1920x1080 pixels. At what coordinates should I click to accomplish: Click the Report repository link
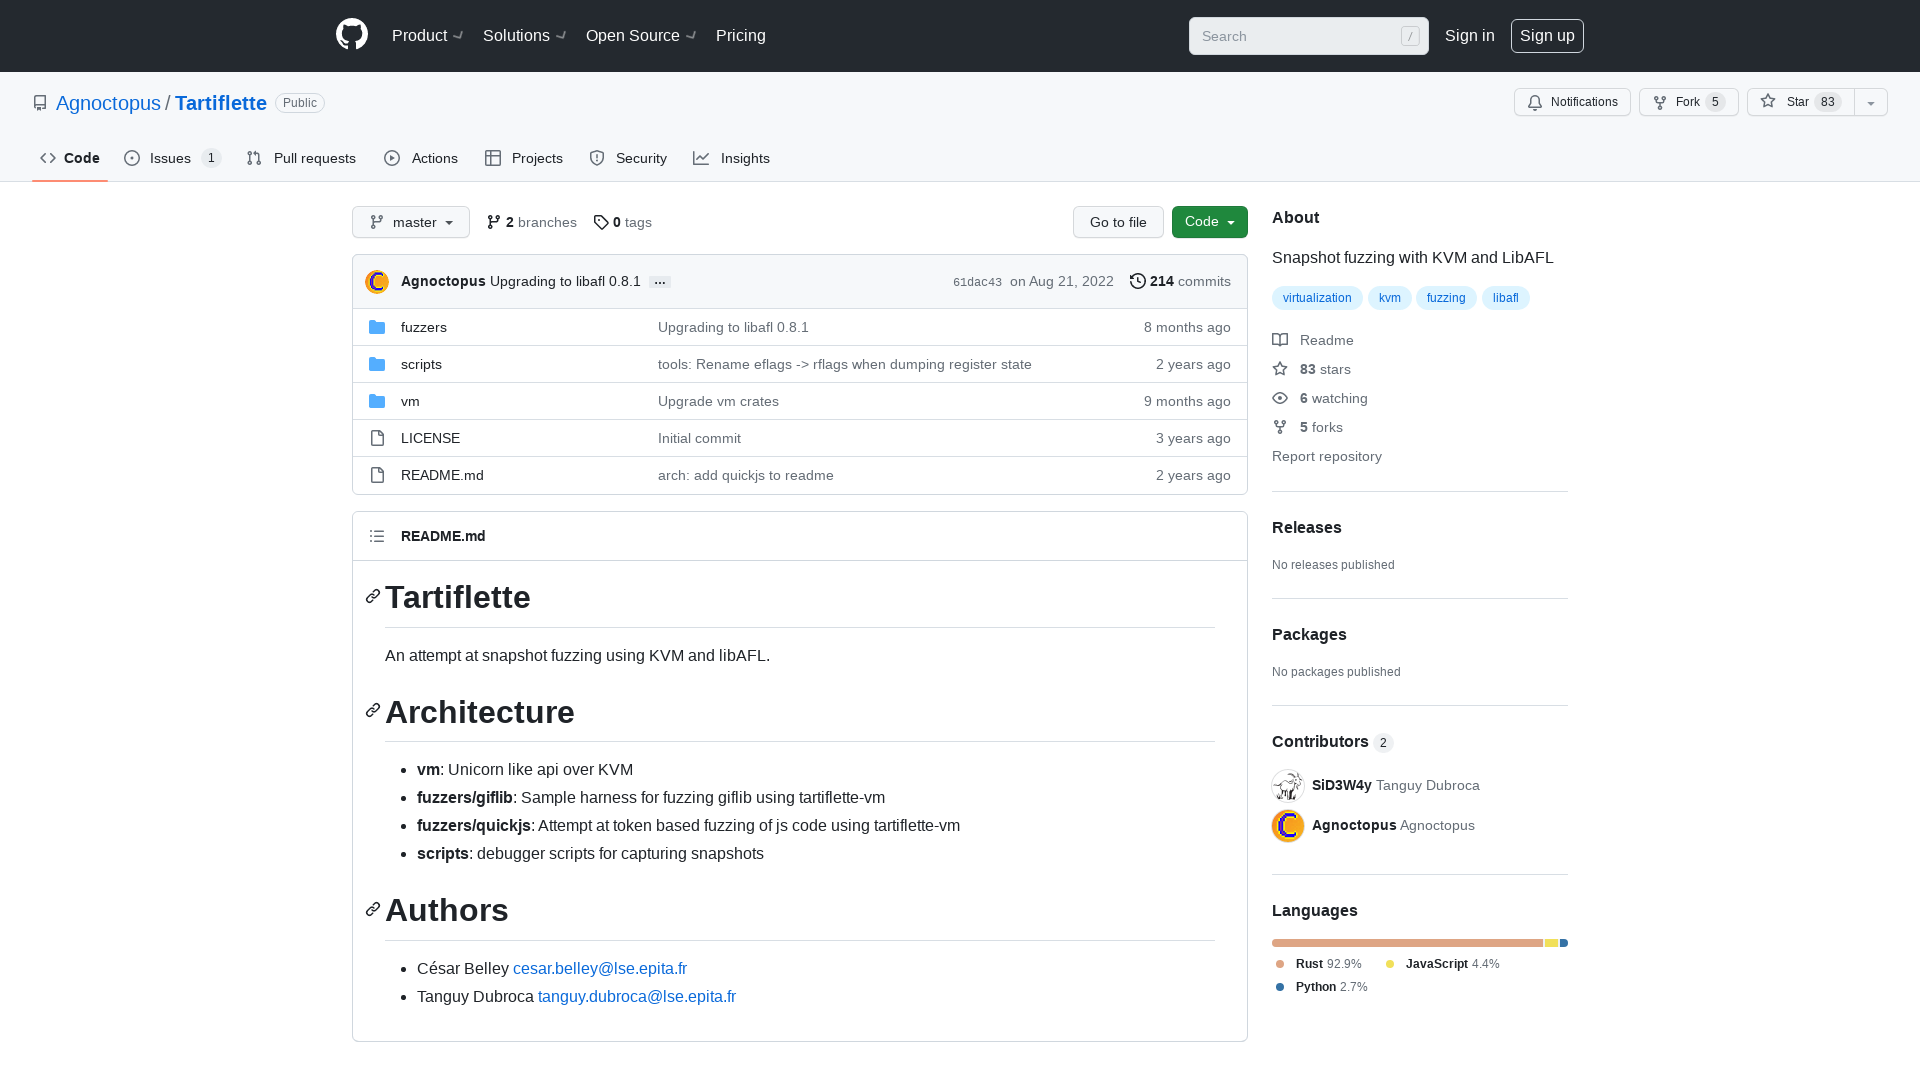(1327, 456)
